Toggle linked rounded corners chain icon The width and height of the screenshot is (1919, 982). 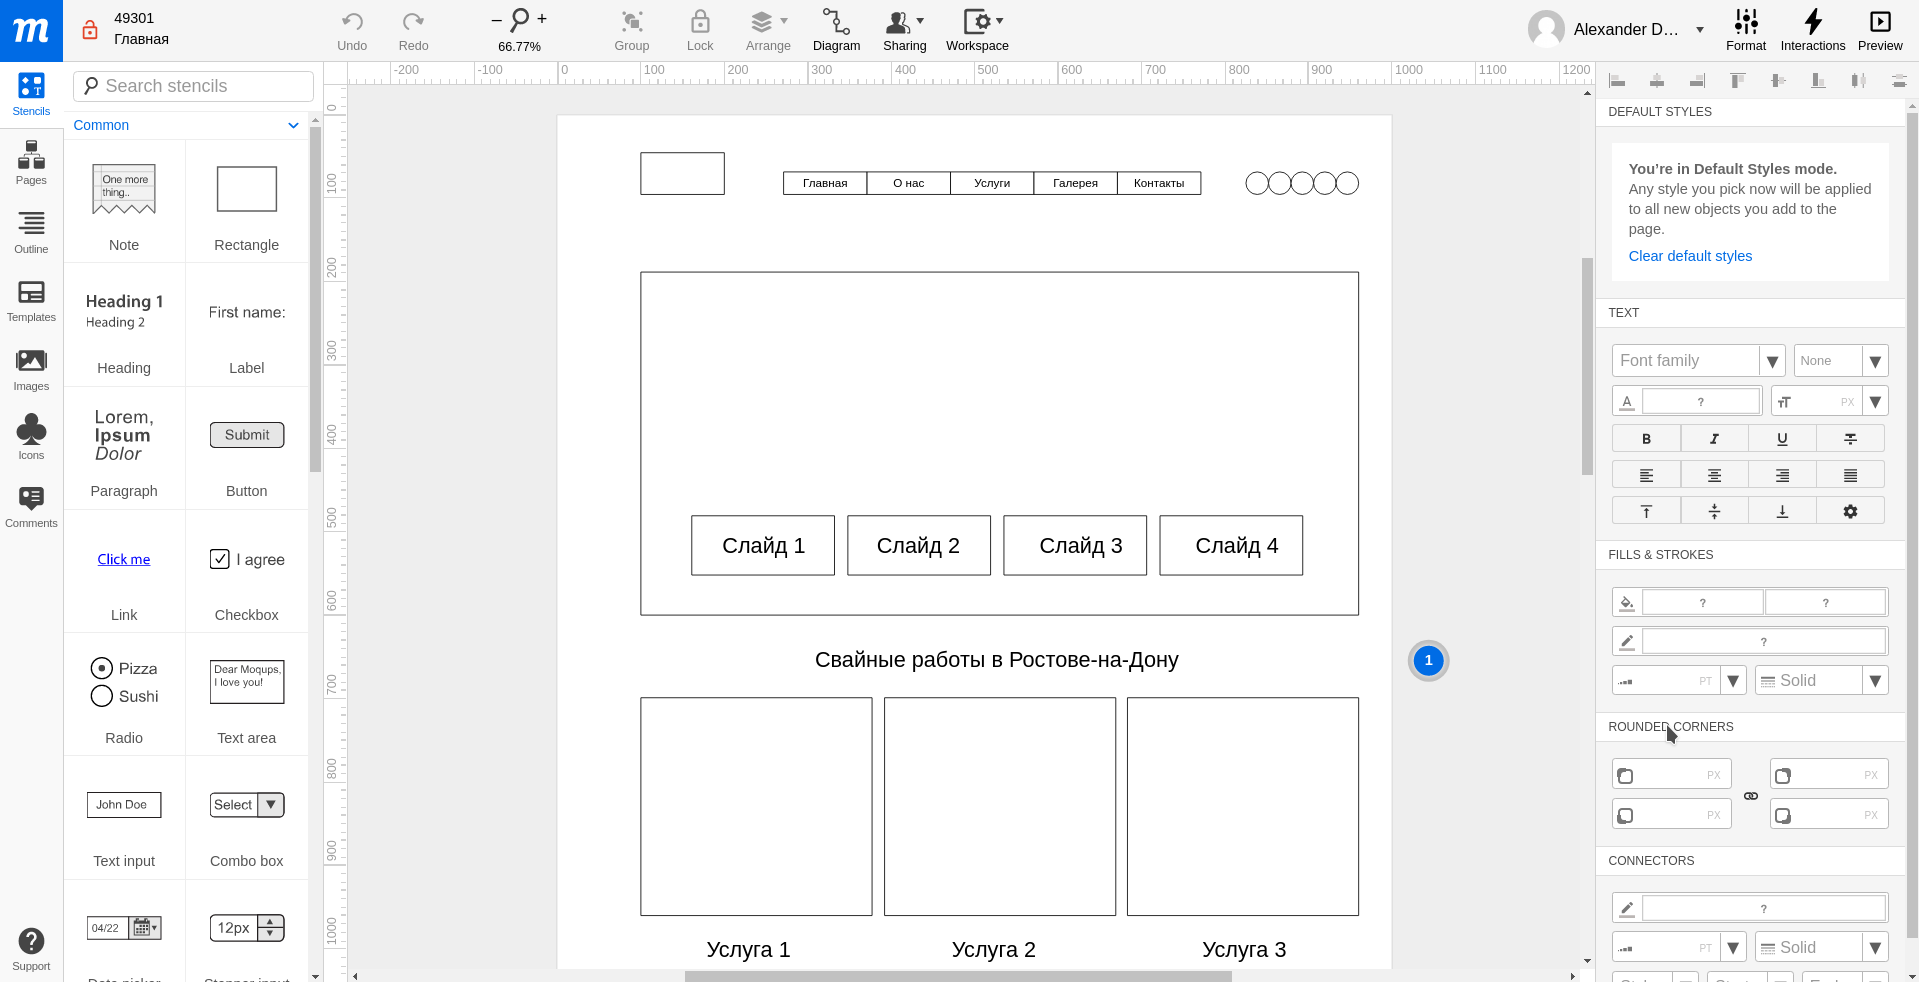pos(1750,796)
